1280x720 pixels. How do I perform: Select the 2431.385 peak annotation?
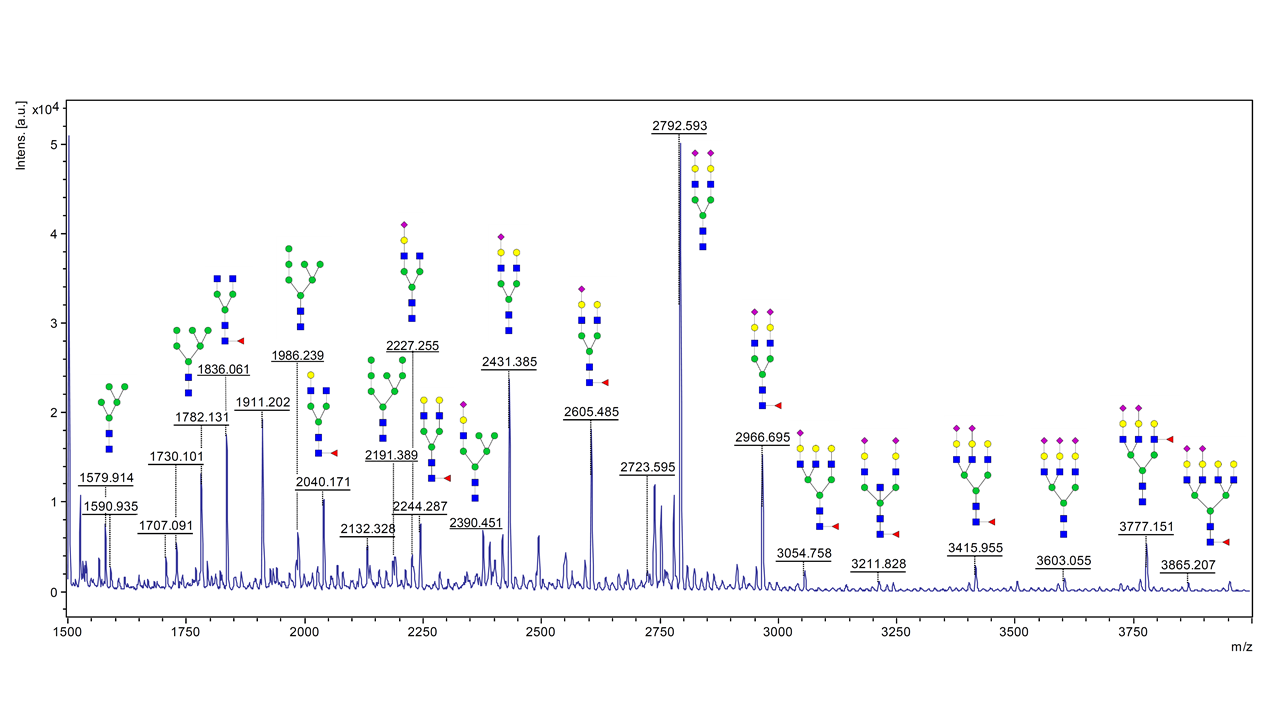pos(509,362)
